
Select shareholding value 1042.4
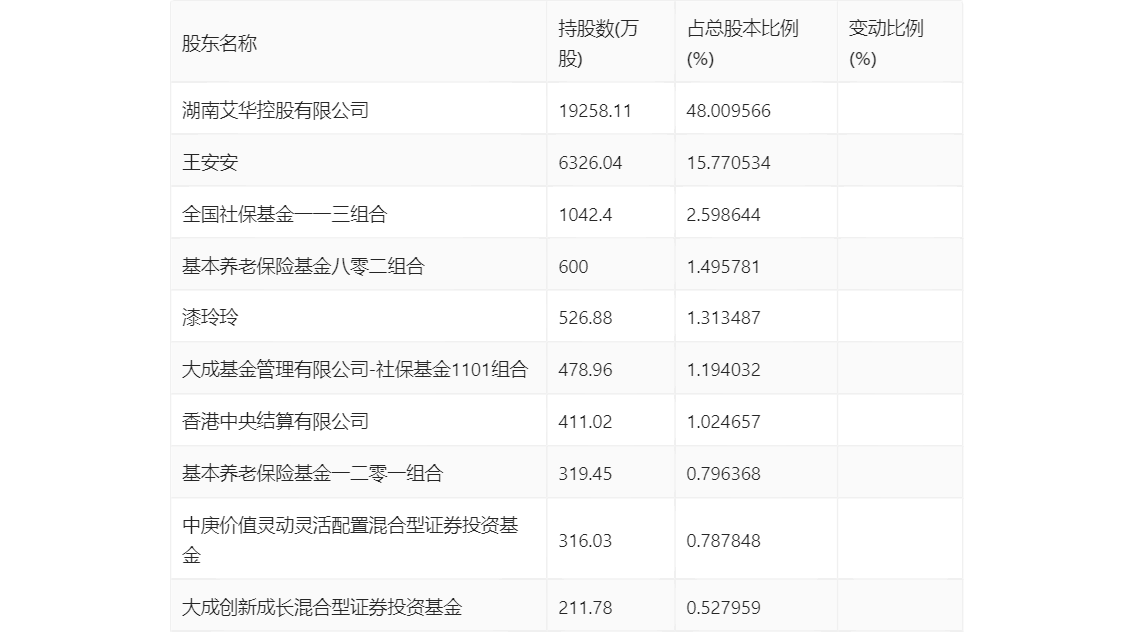[x=585, y=215]
